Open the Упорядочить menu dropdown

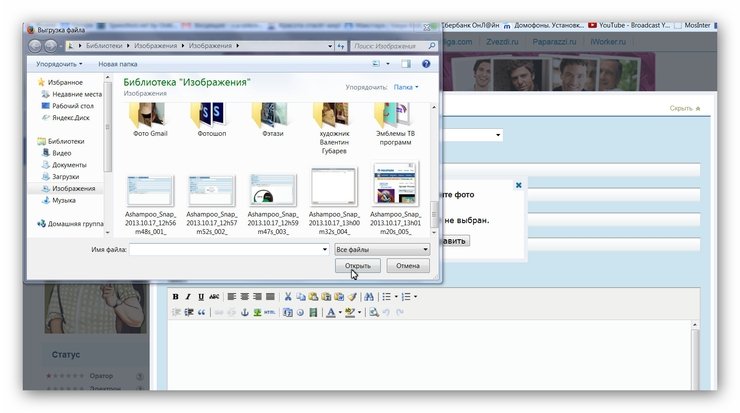pyautogui.click(x=59, y=63)
